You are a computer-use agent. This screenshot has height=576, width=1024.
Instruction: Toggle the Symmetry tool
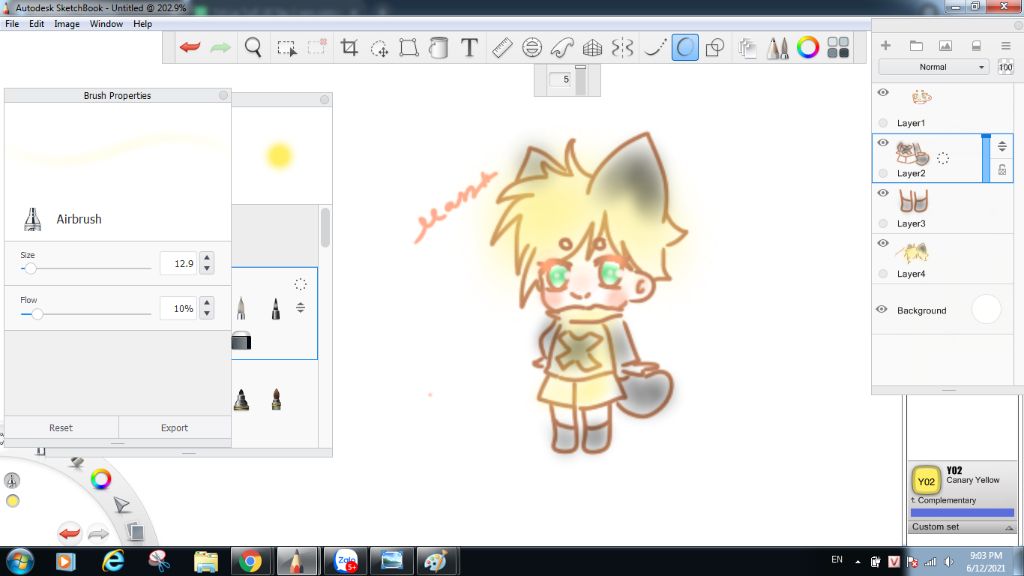622,47
